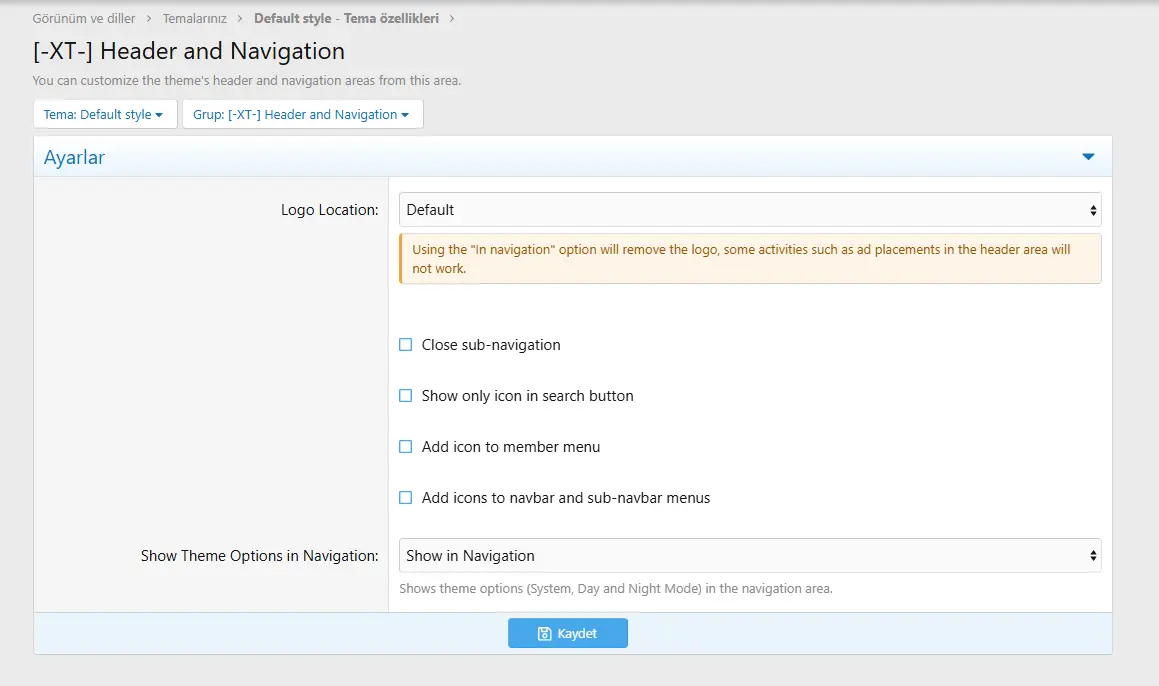Open Show Theme Options in Navigation dropdown
Screen dimensions: 1159x686
[x=749, y=556]
